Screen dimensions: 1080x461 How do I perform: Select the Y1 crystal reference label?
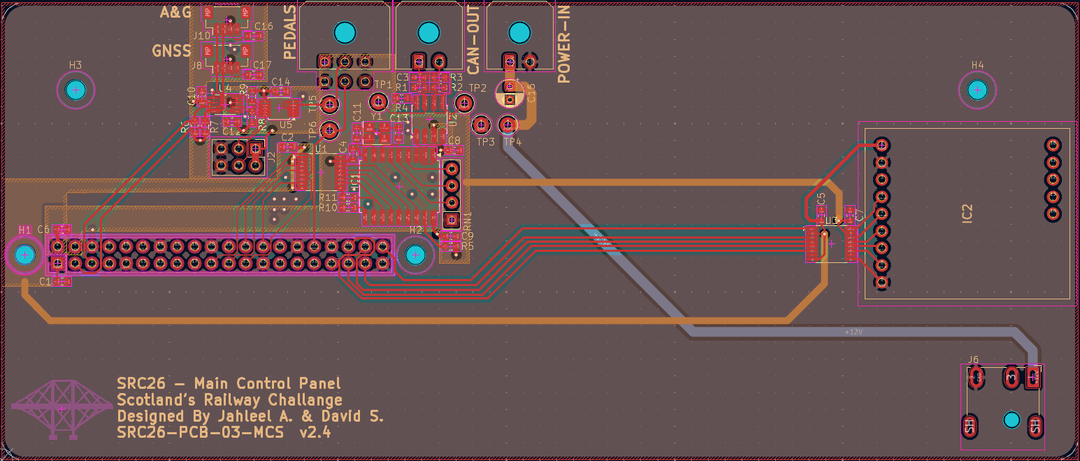point(376,116)
